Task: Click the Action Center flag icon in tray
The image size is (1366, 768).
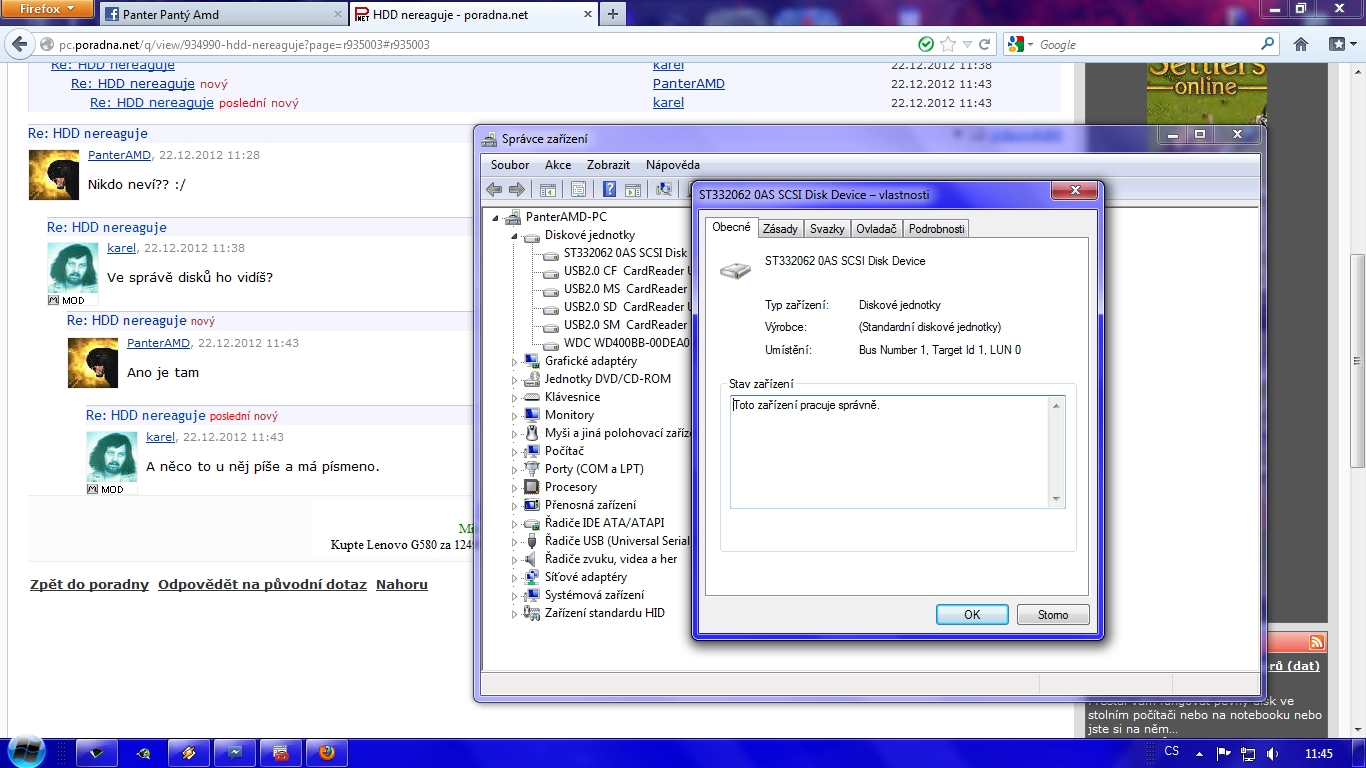Action: pyautogui.click(x=1223, y=753)
